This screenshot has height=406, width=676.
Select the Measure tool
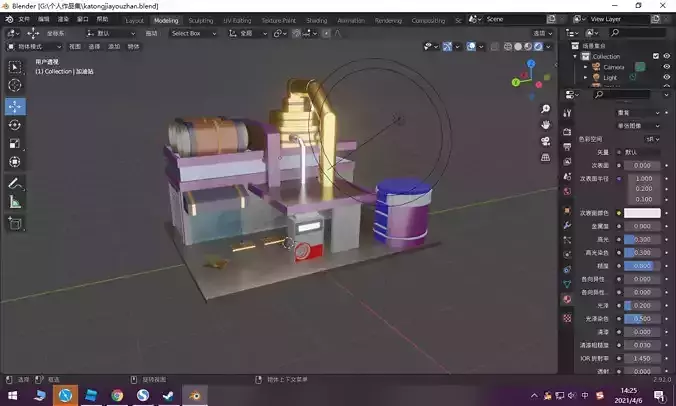[x=15, y=202]
